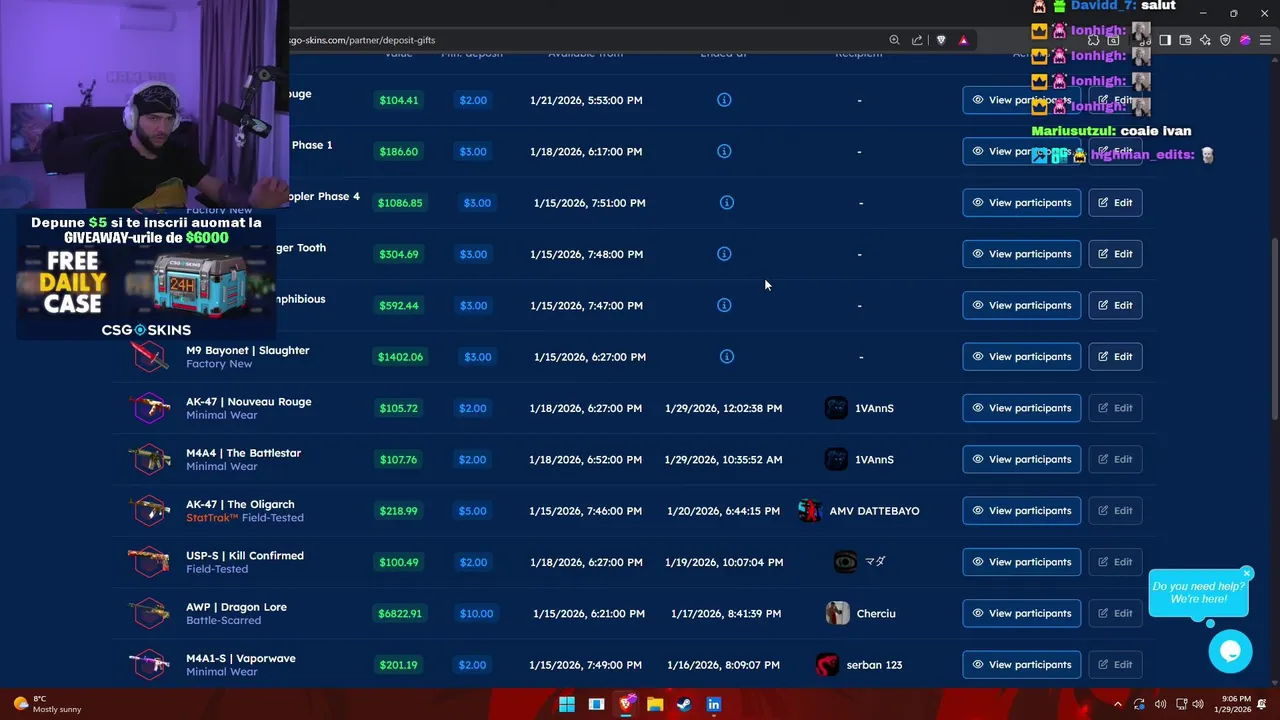
Task: Open LinkedIn app from the taskbar
Action: coord(713,704)
